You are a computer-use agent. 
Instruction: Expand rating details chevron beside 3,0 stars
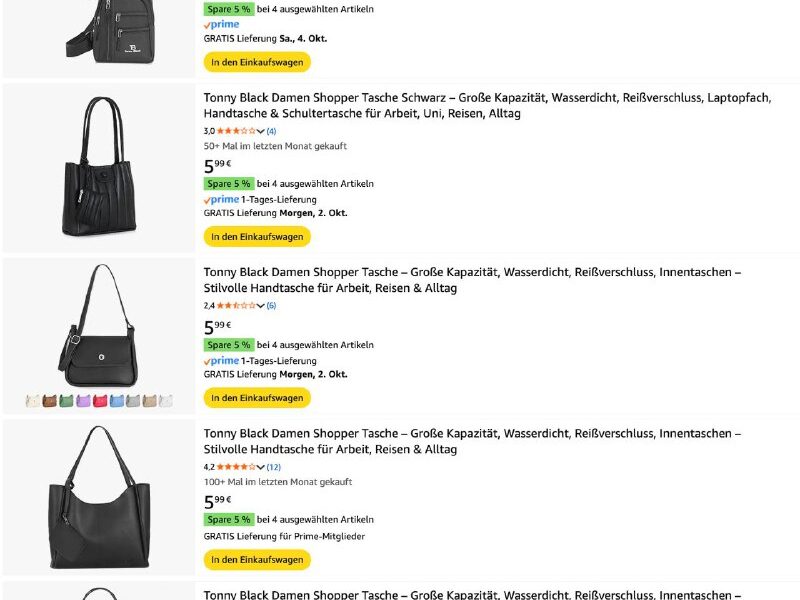point(261,131)
